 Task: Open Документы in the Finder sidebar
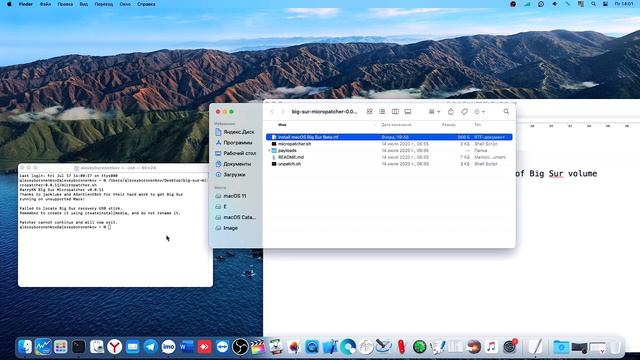tap(233, 164)
